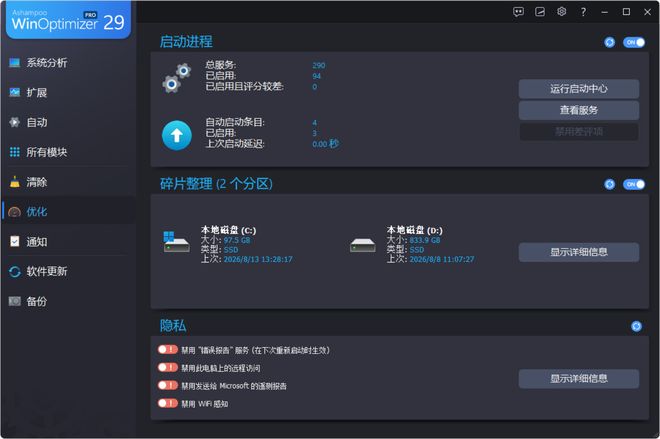
Task: Click the 所有模块 grid icon
Action: click(x=15, y=152)
